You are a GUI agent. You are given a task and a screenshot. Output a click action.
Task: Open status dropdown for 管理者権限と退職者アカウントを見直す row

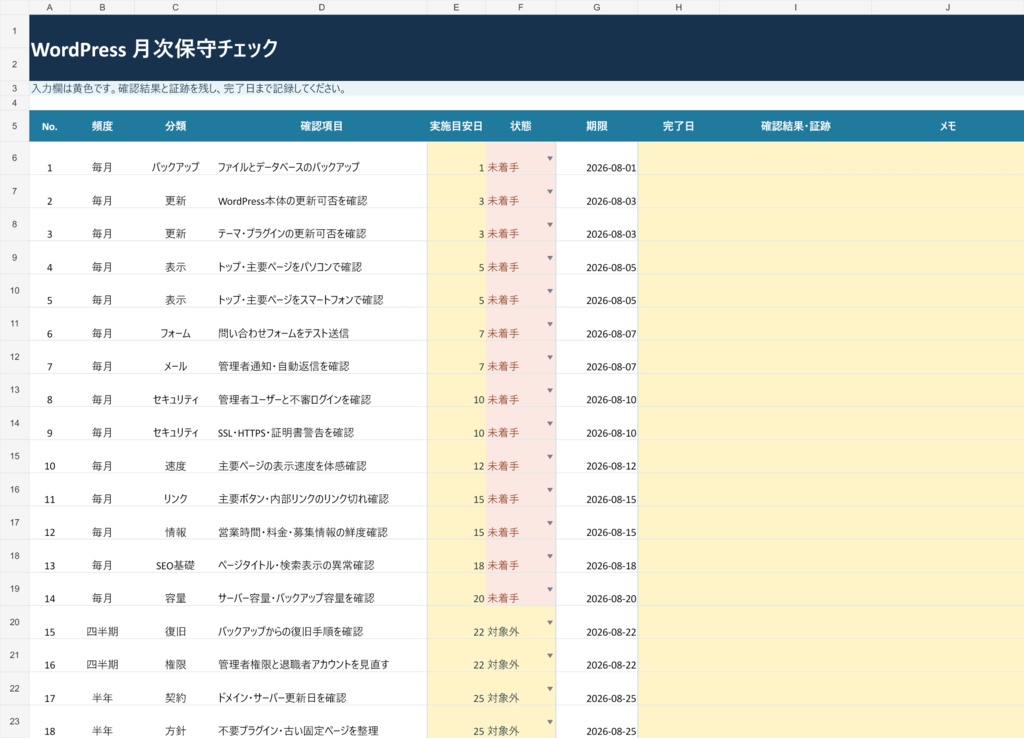tap(549, 656)
